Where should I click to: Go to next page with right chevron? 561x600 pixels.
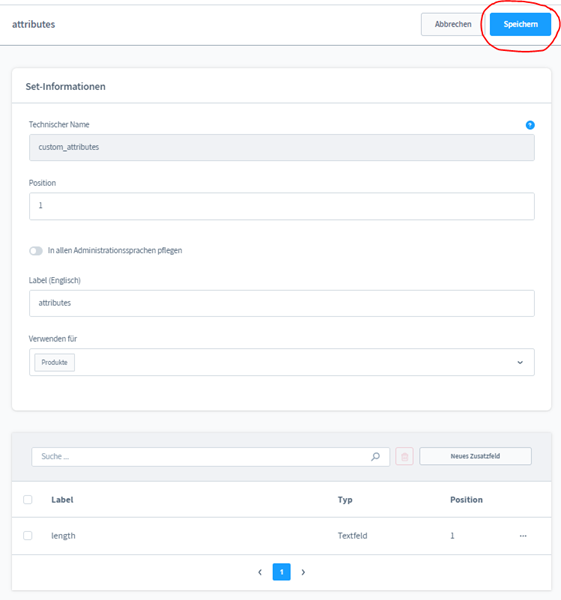[303, 572]
